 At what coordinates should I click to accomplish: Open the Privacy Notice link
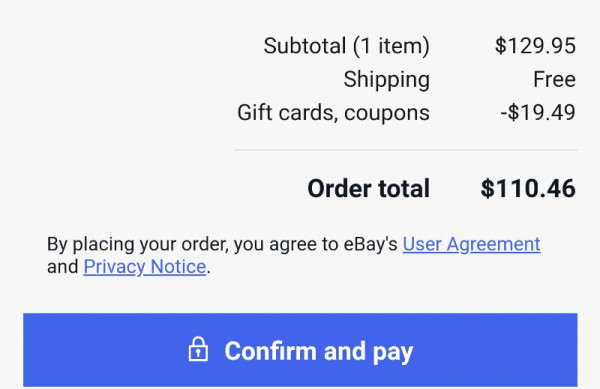pyautogui.click(x=145, y=267)
